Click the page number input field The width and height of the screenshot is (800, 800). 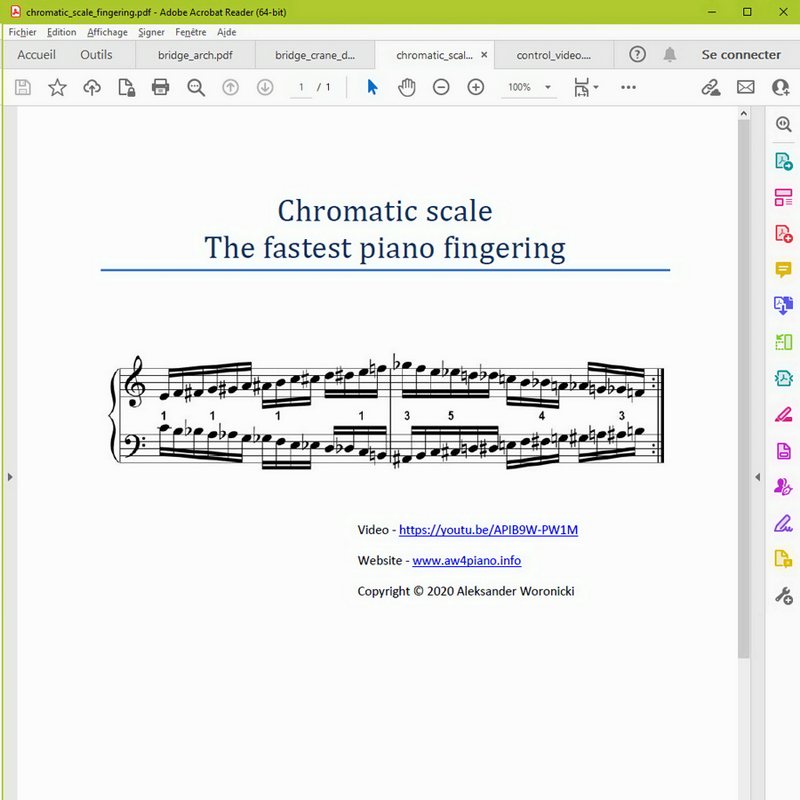[301, 88]
